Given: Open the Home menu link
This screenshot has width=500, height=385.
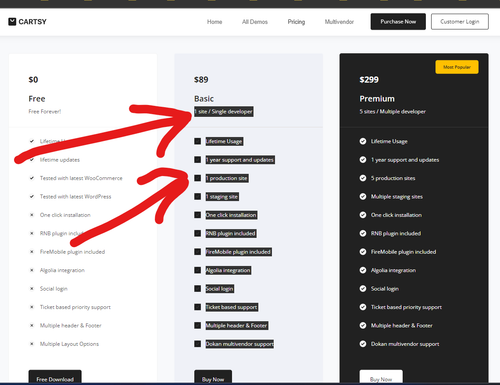Looking at the screenshot, I should click(x=214, y=22).
